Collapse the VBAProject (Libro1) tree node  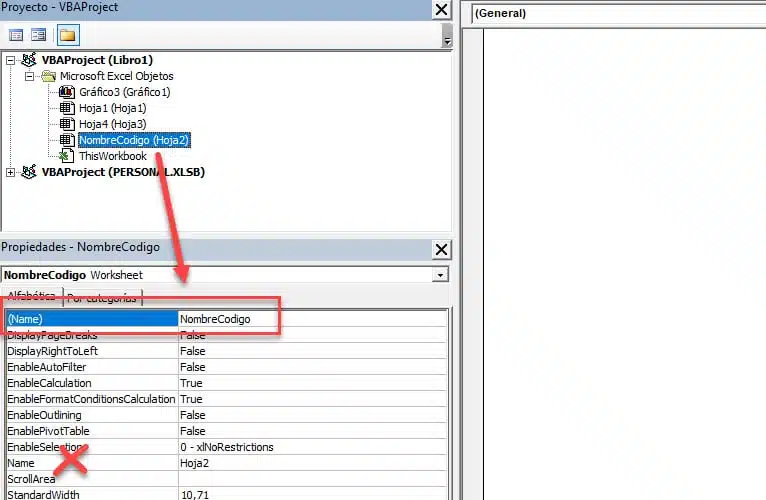(10, 61)
